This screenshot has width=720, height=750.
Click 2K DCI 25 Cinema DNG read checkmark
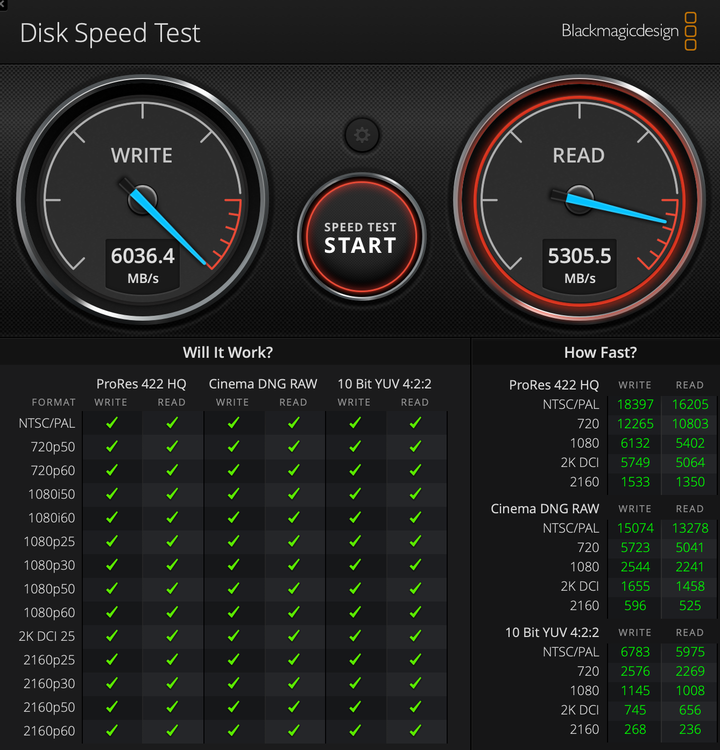[294, 636]
